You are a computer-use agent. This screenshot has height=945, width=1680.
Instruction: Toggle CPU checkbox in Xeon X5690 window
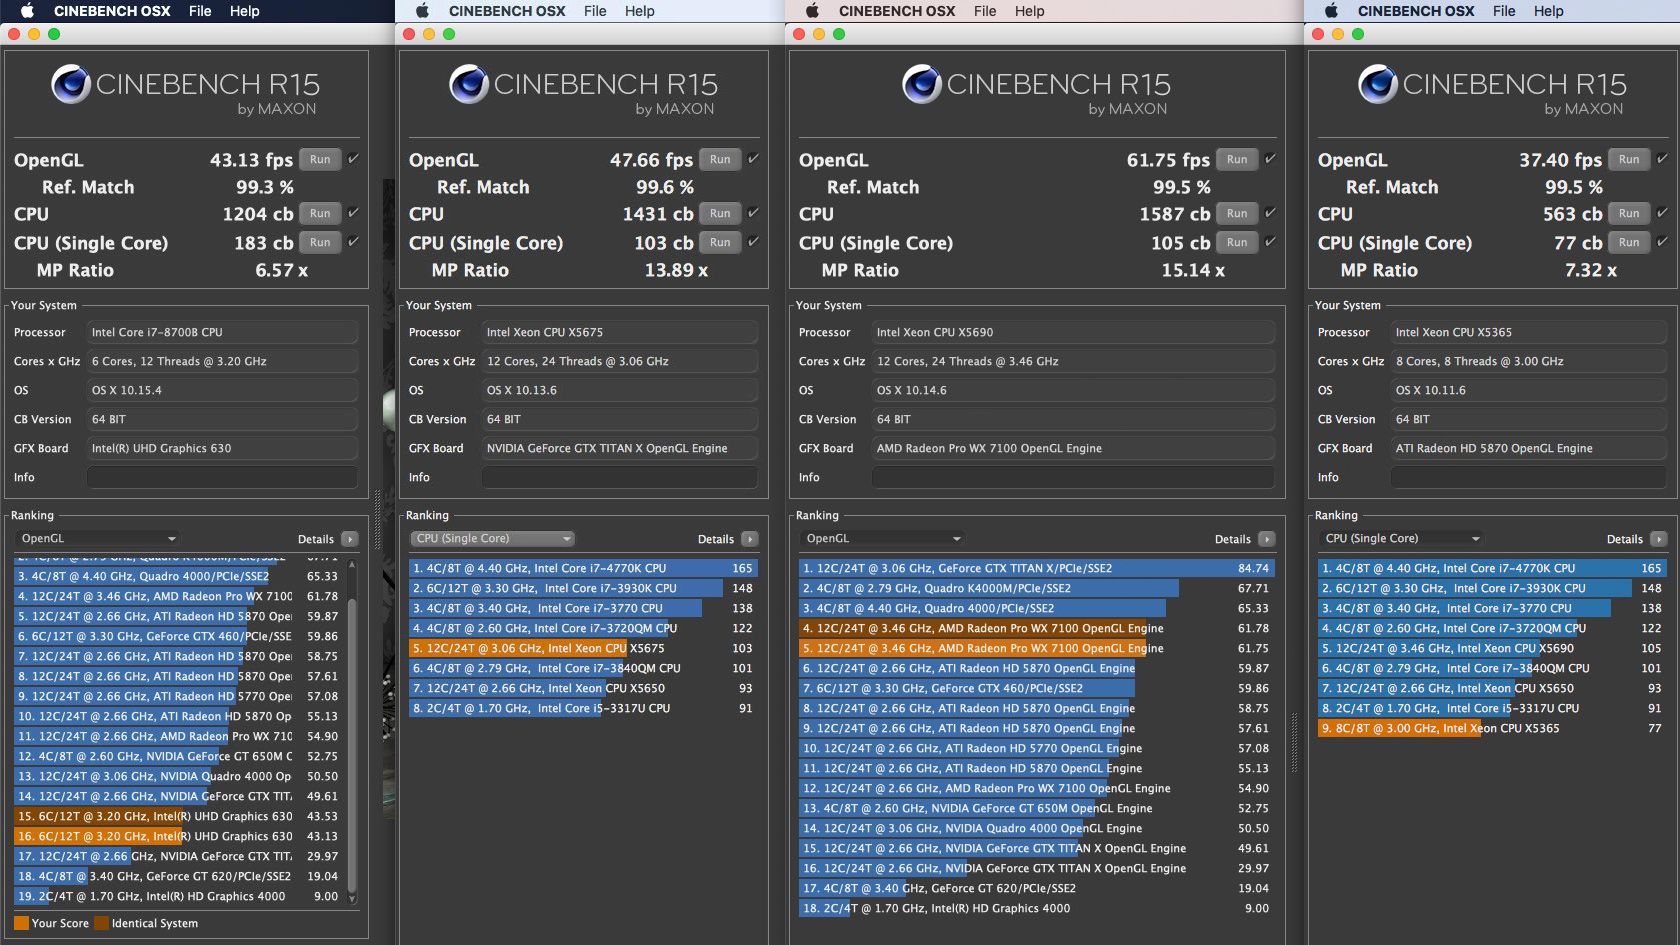1270,212
